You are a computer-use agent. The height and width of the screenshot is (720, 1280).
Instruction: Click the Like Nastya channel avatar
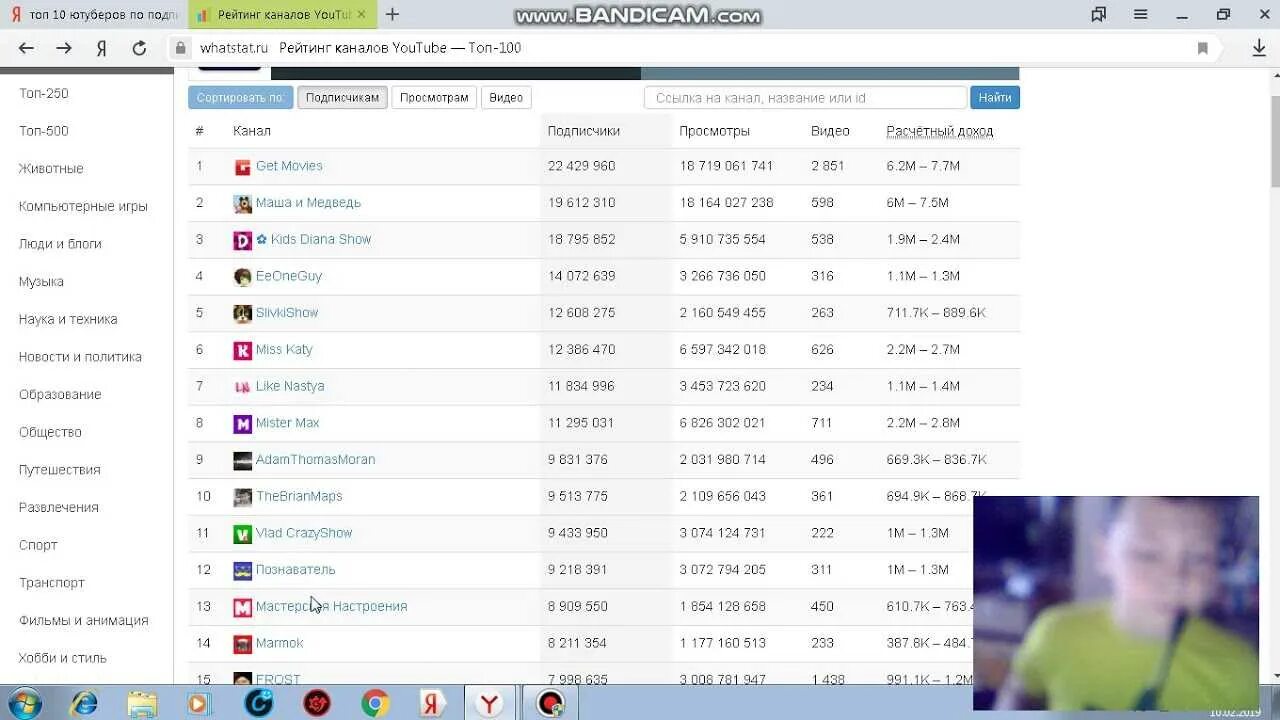(242, 387)
